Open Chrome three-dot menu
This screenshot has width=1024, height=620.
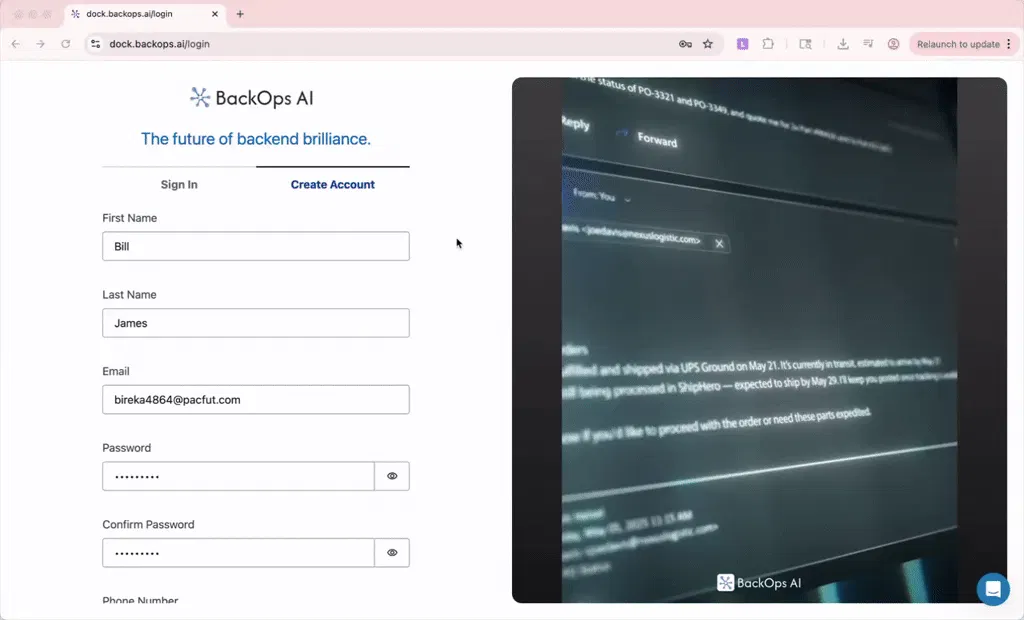click(x=1009, y=44)
